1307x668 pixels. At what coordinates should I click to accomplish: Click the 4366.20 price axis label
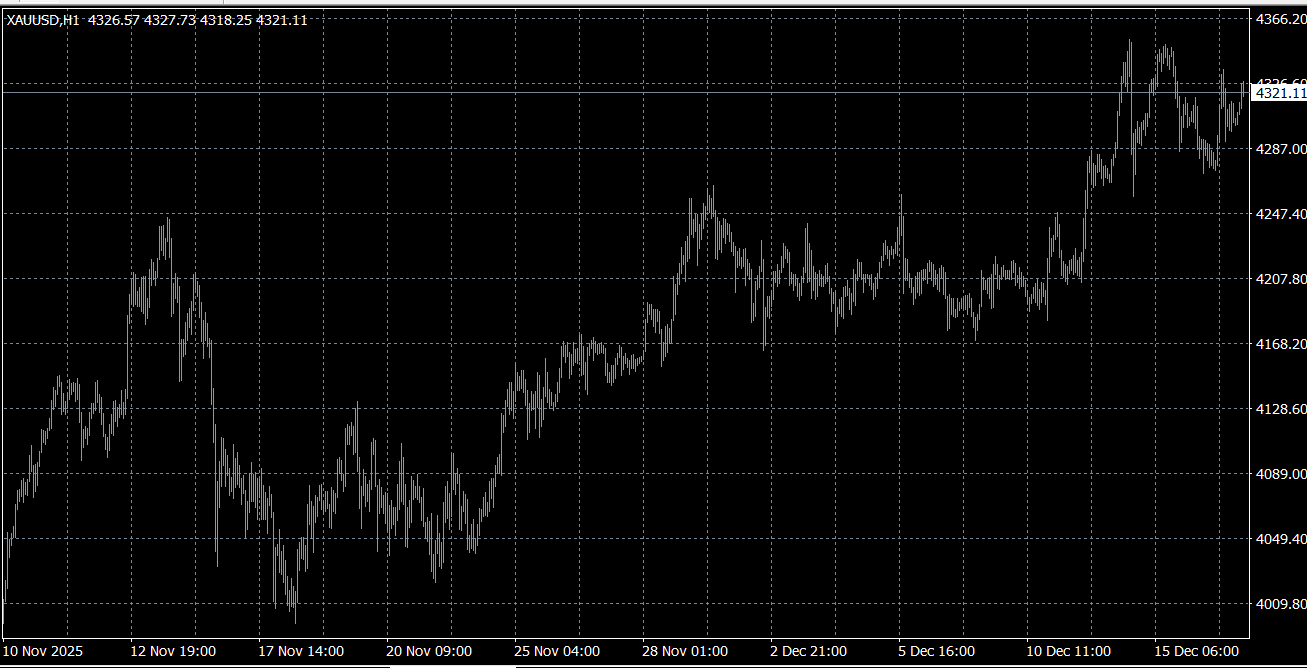pos(1280,19)
